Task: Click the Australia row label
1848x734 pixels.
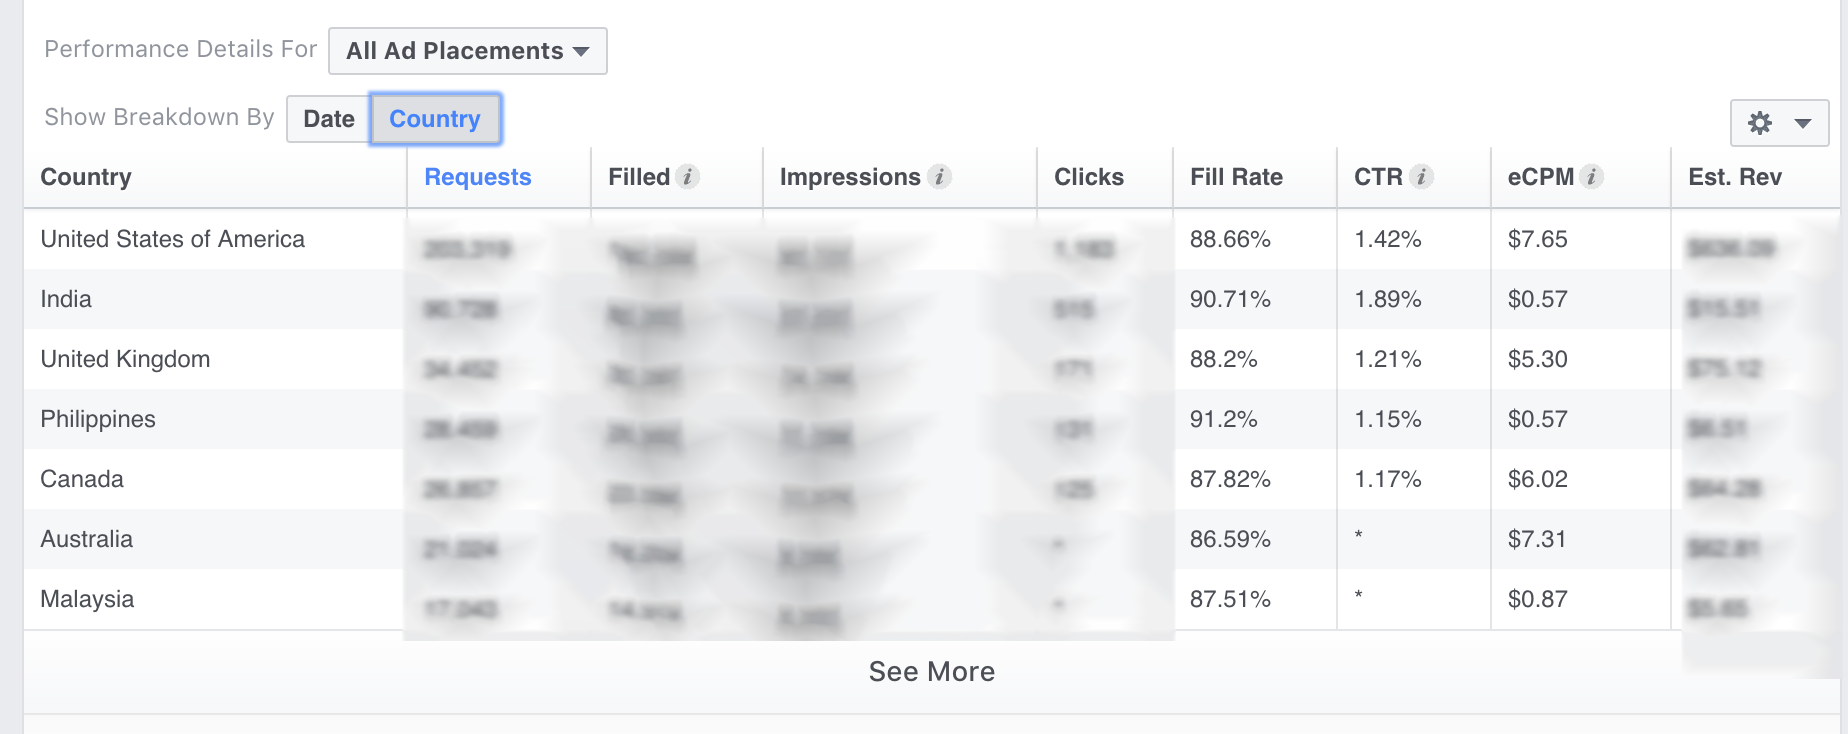Action: (86, 539)
